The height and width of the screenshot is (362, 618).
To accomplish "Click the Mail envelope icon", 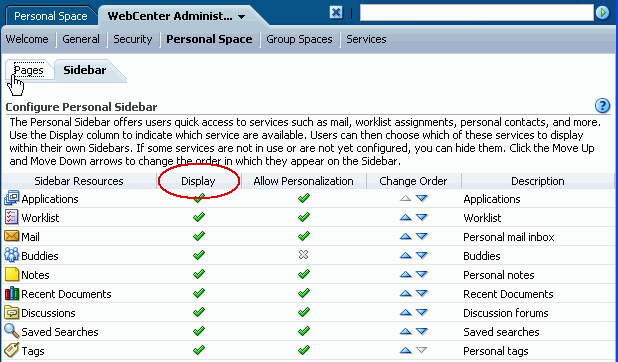I will (x=11, y=236).
